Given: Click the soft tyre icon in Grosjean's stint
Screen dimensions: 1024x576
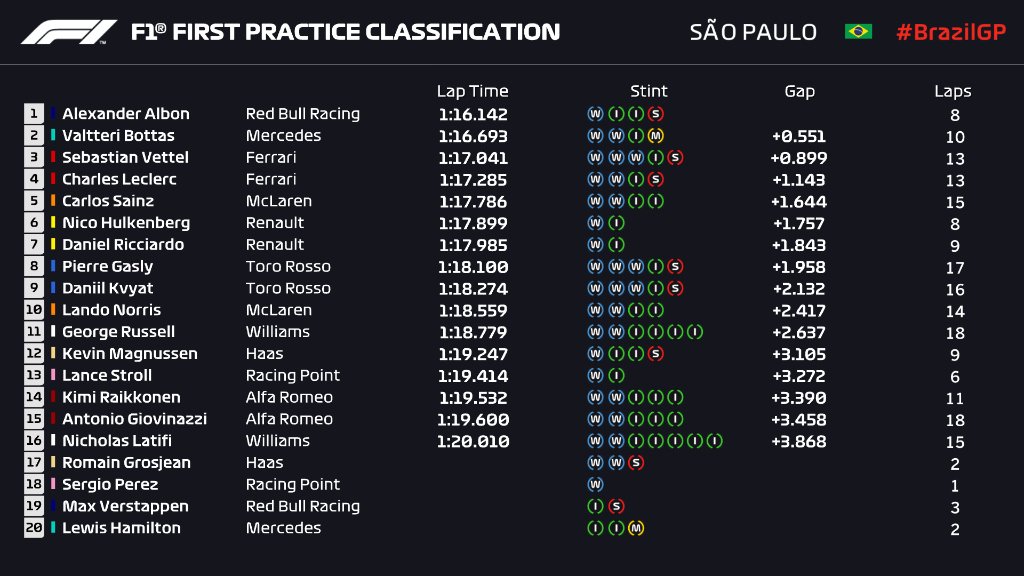Looking at the screenshot, I should [635, 463].
